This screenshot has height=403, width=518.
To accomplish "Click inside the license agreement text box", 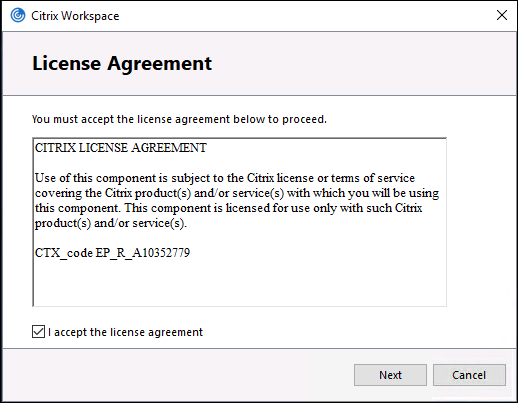I will tap(239, 222).
